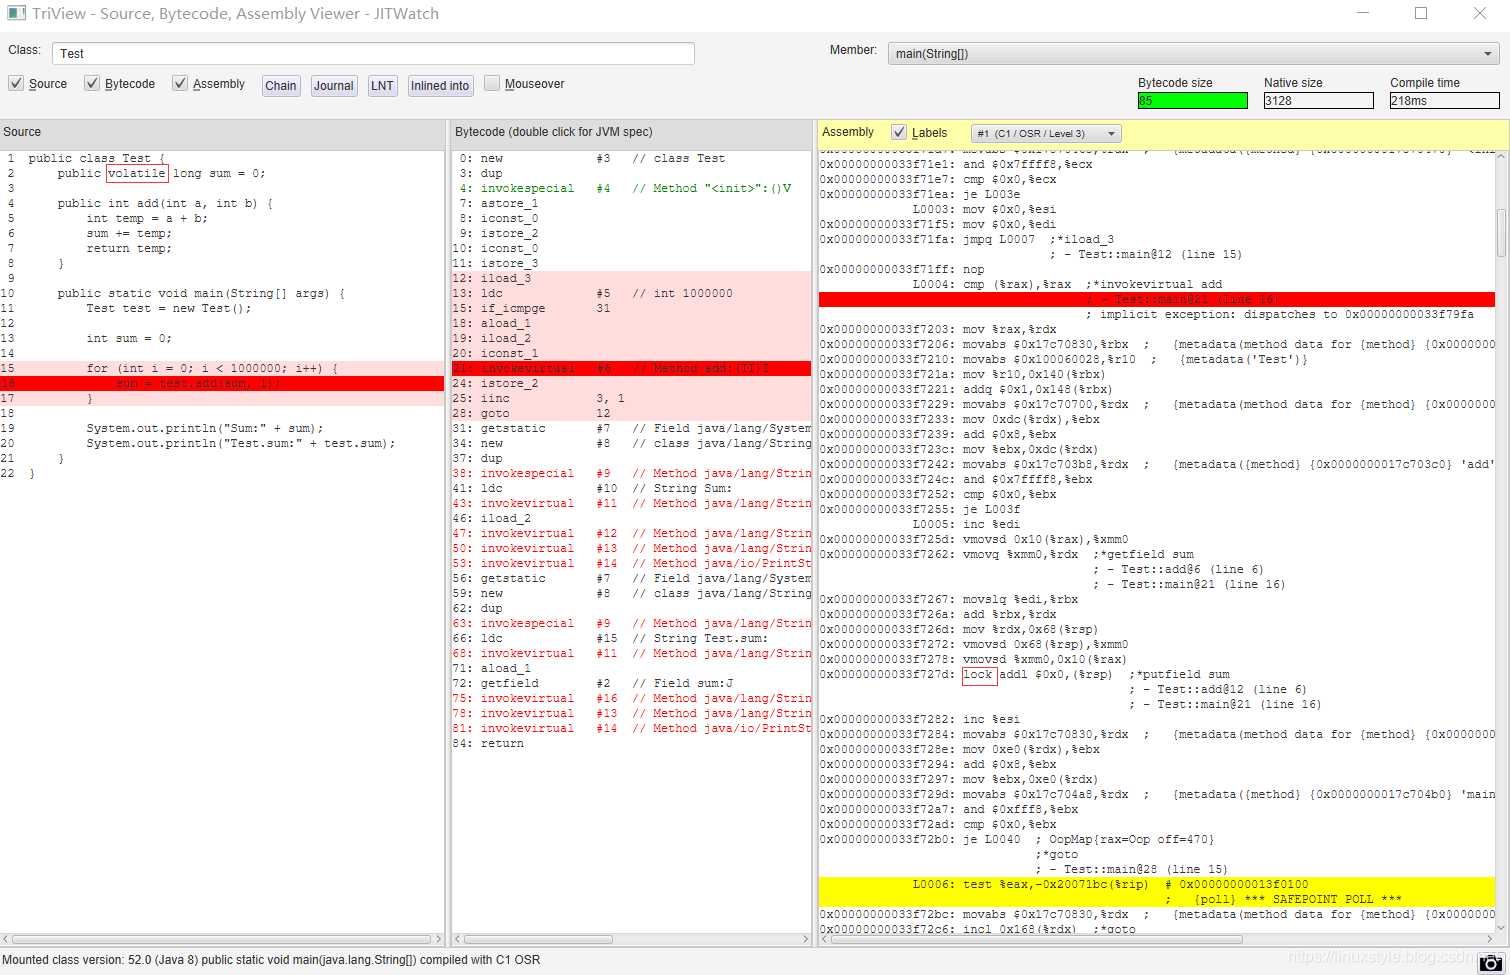Select assembly line 'L0005: inc %edi'
1510x975 pixels.
click(1157, 524)
